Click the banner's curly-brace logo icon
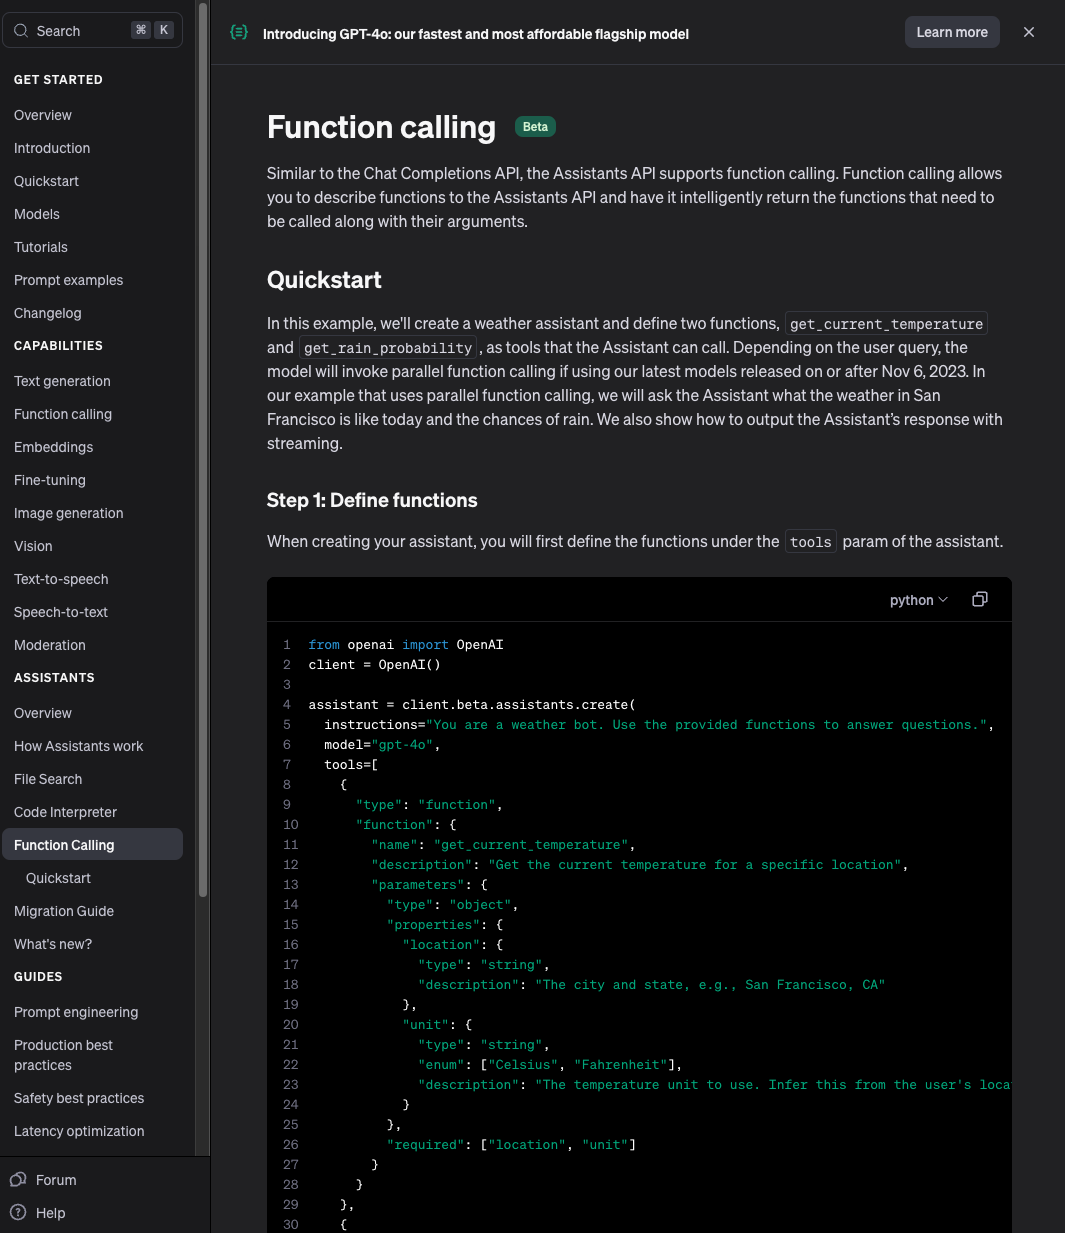Screen dimensions: 1065x1233 239,33
